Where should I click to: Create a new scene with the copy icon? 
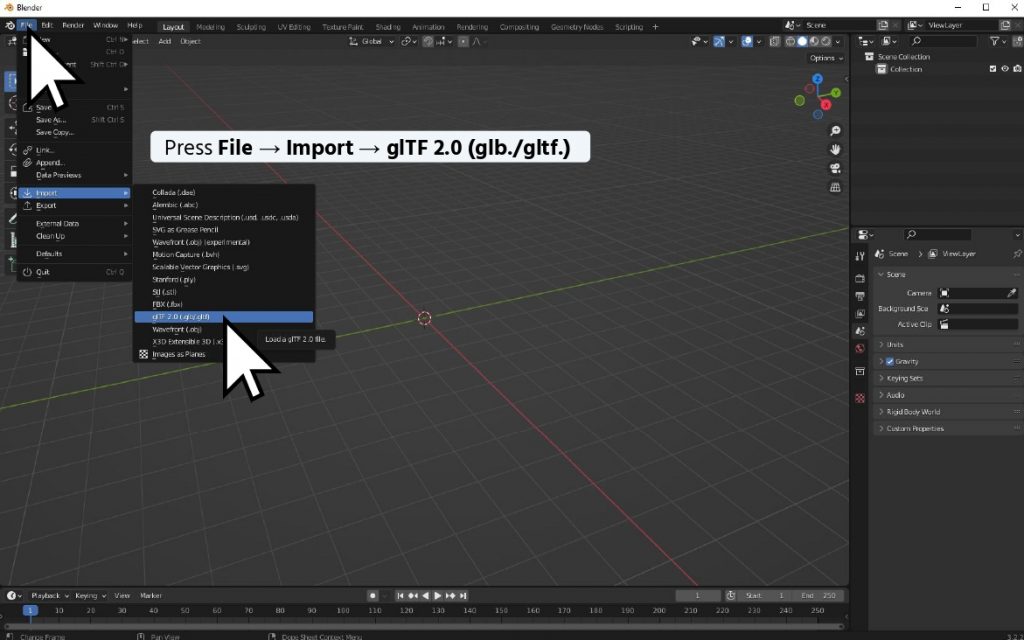[883, 25]
